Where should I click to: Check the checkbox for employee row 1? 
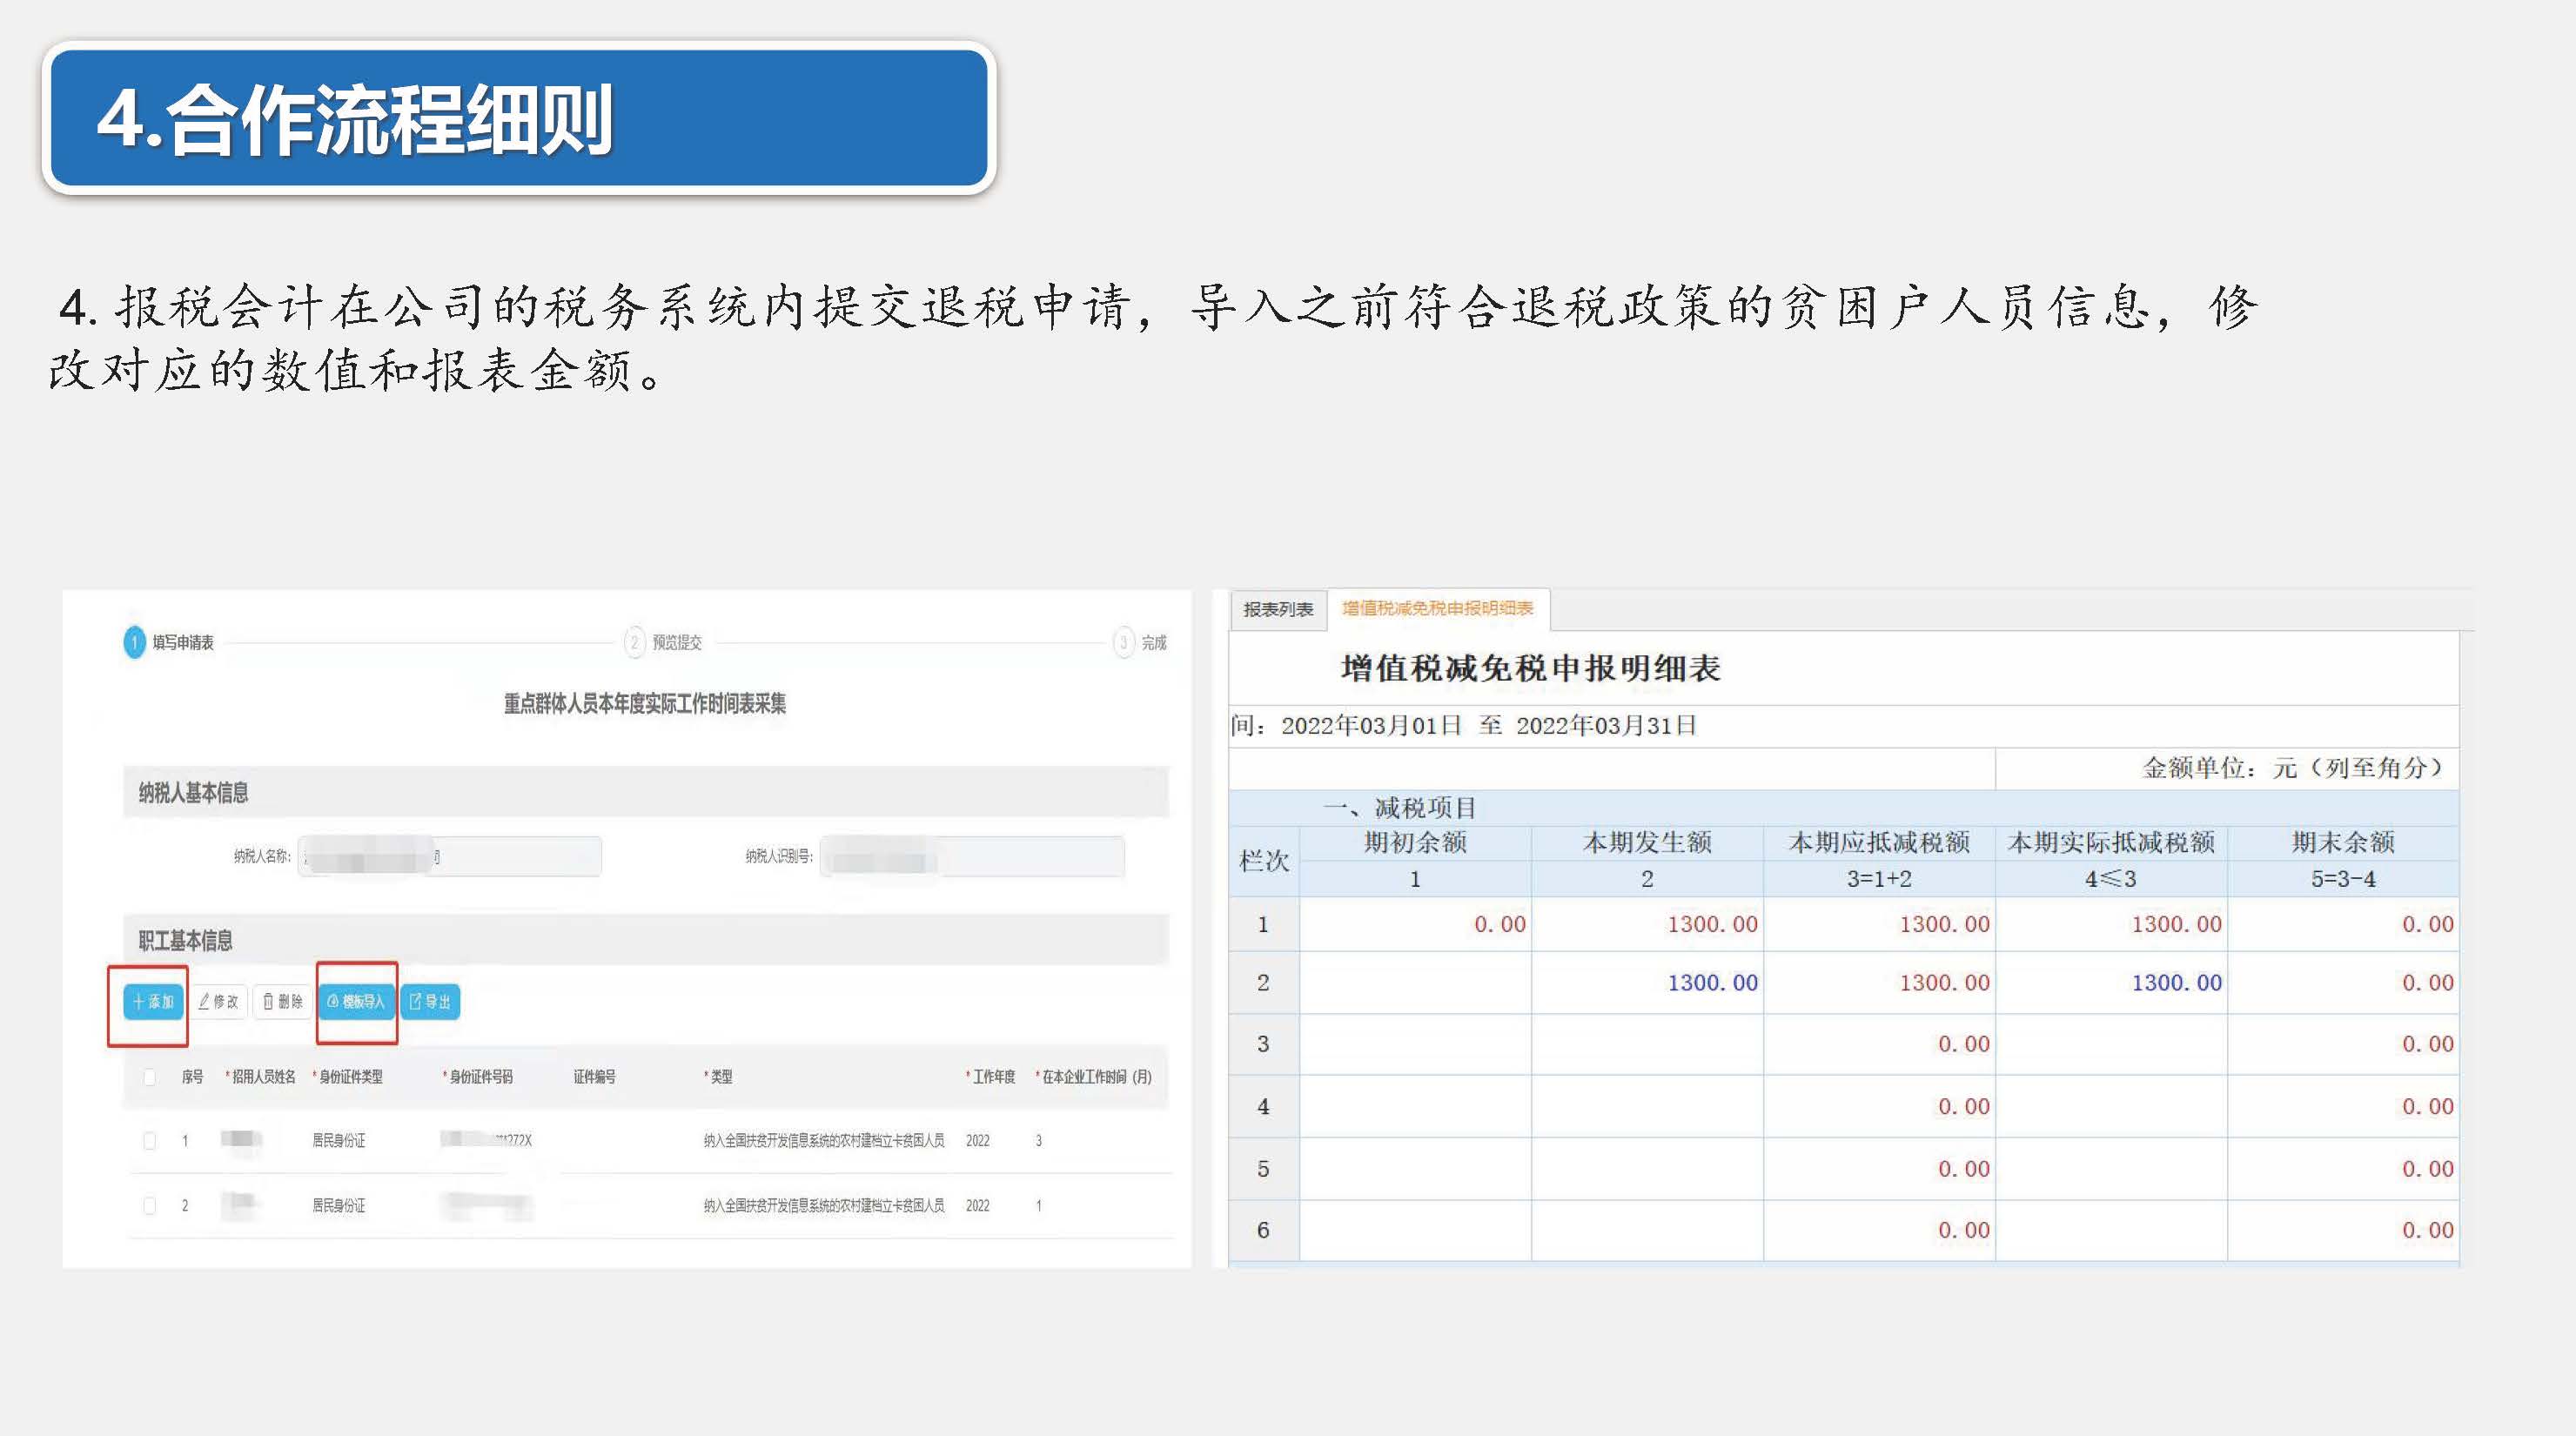[149, 1141]
